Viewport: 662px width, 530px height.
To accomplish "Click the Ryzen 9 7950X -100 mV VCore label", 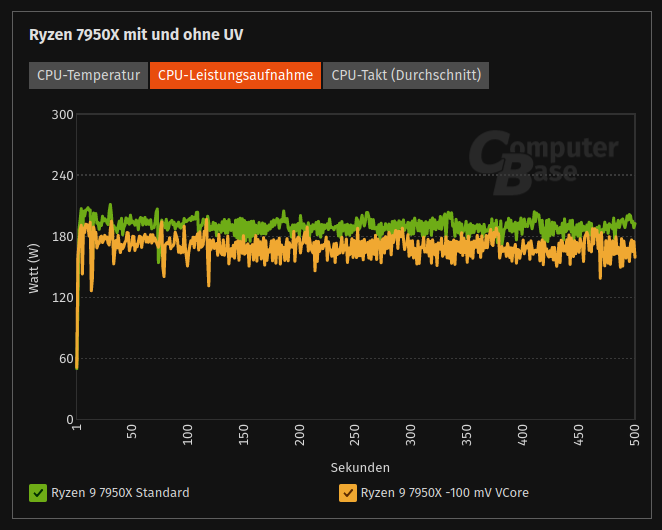I will pos(445,493).
